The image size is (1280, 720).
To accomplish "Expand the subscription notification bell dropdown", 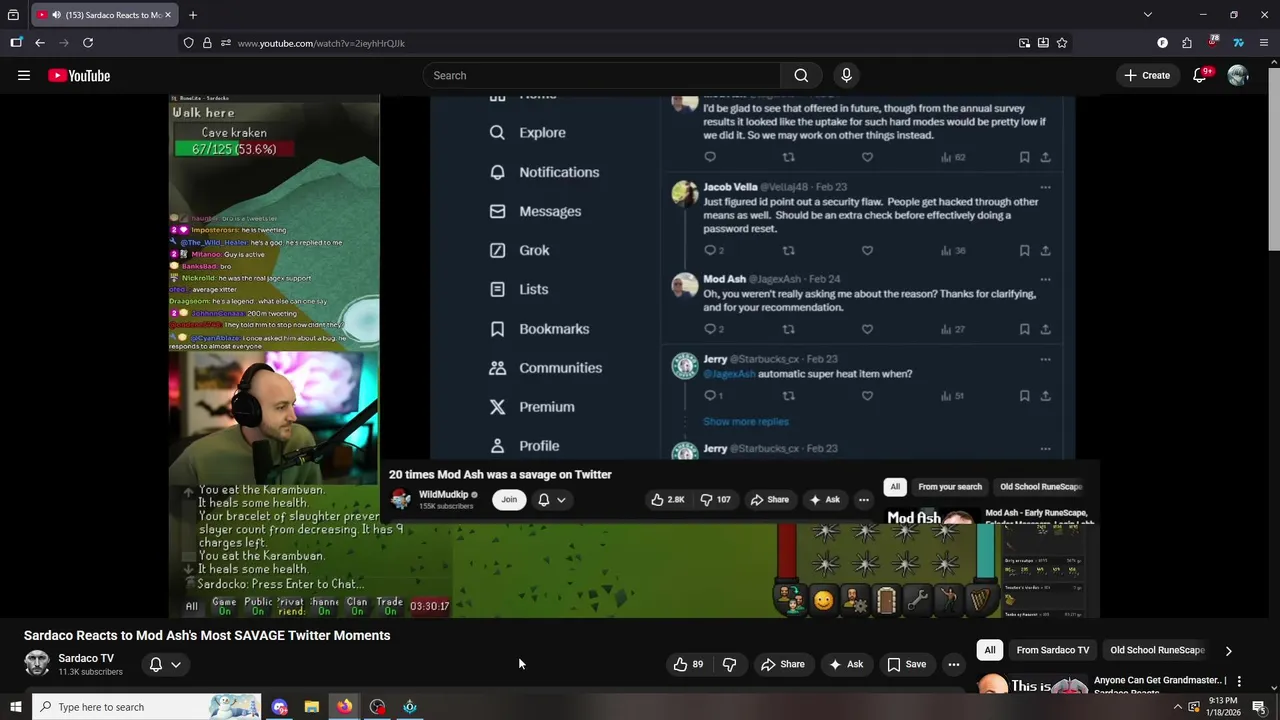I will (x=165, y=664).
